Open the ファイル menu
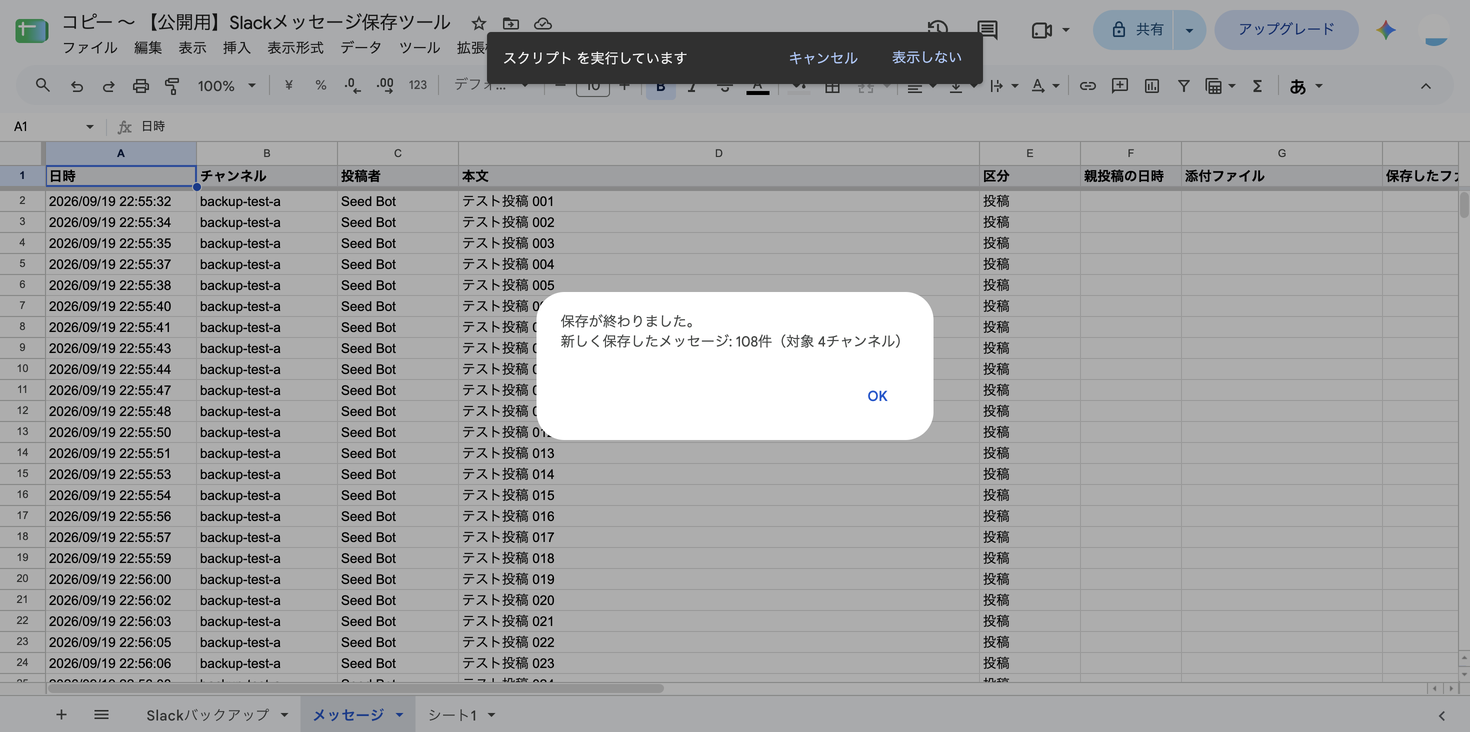 coord(90,48)
